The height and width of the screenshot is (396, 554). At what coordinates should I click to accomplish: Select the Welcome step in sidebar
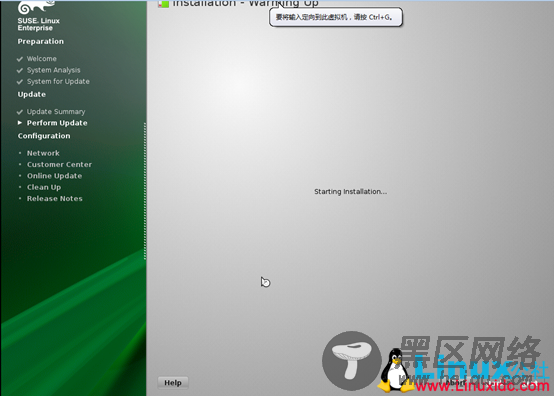click(x=42, y=59)
